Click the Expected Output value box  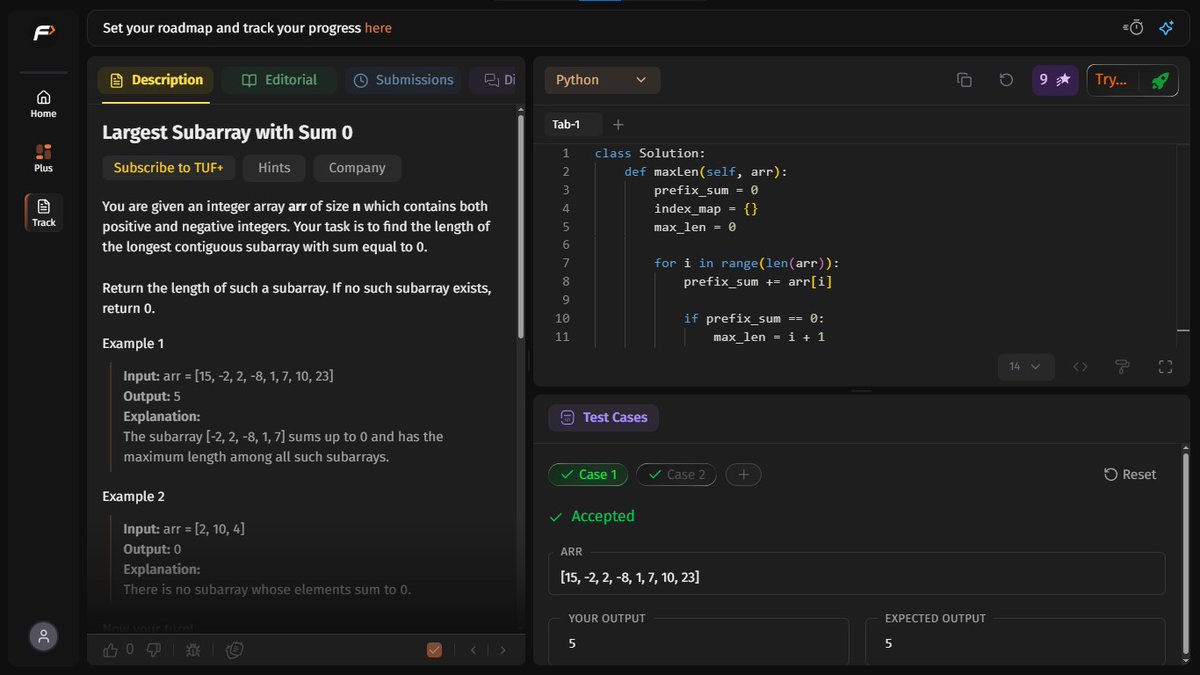click(1015, 641)
